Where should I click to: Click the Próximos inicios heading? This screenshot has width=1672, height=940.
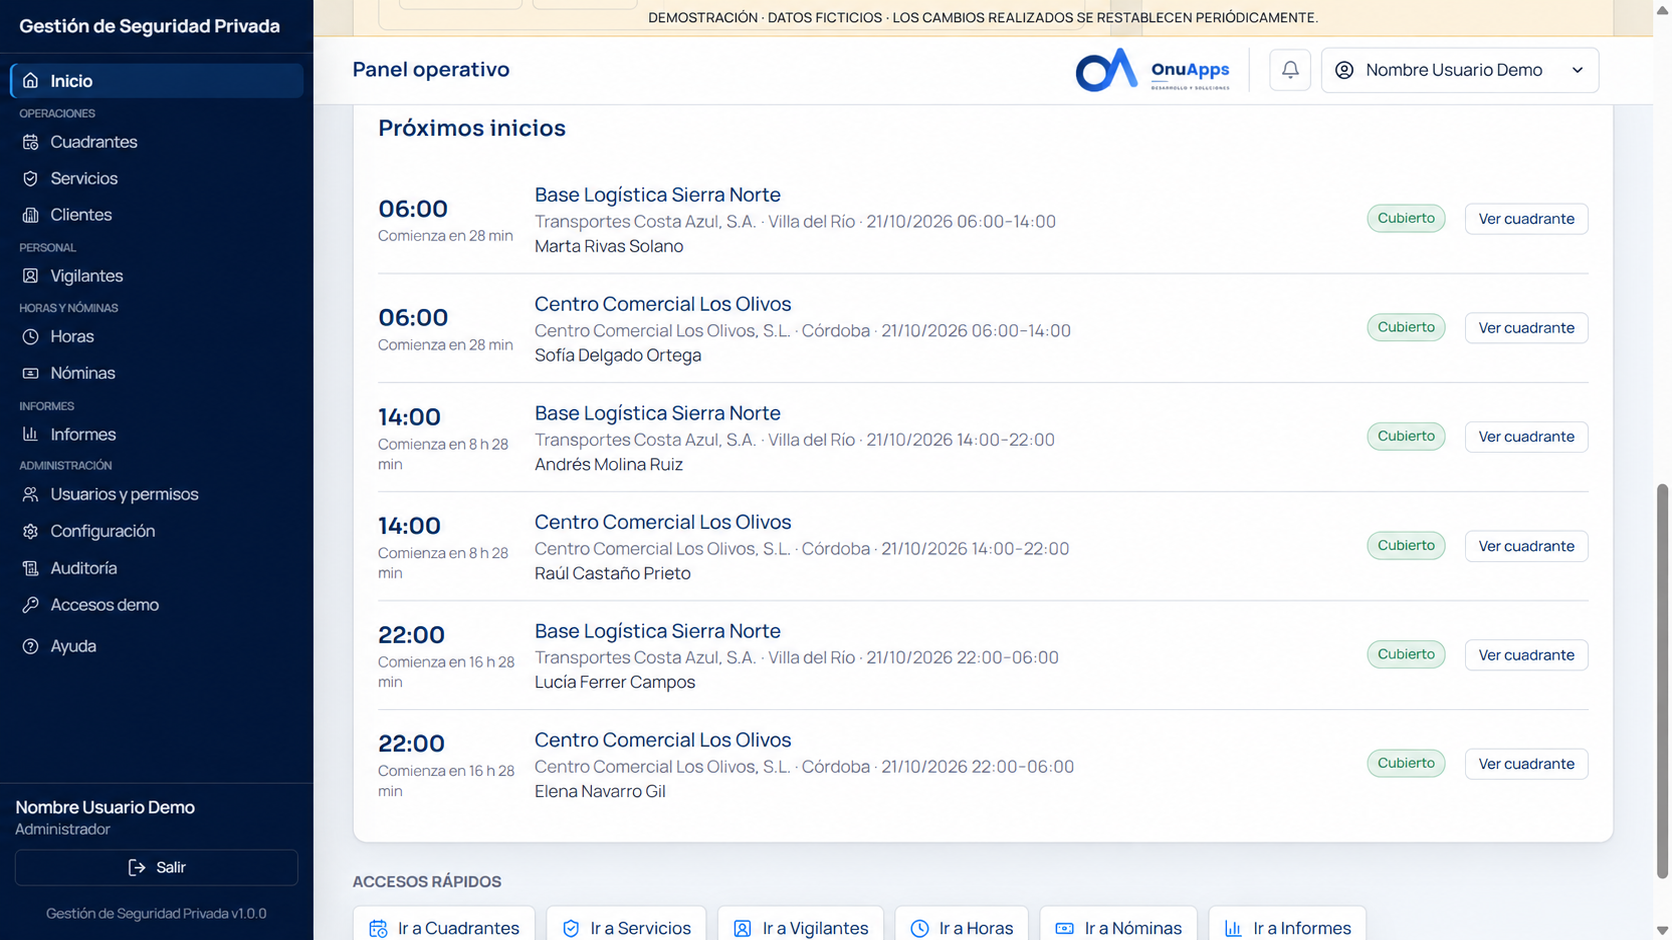(x=472, y=128)
